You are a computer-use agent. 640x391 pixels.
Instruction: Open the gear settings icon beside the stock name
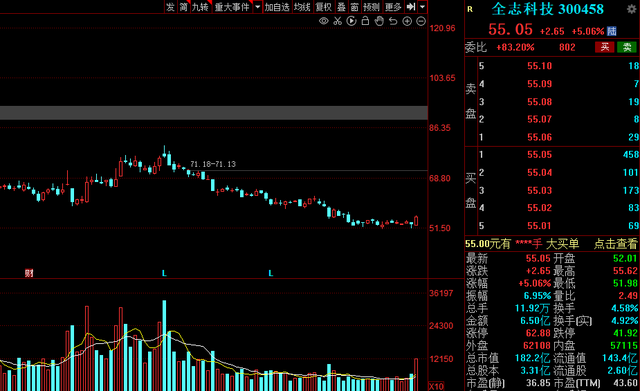[631, 9]
